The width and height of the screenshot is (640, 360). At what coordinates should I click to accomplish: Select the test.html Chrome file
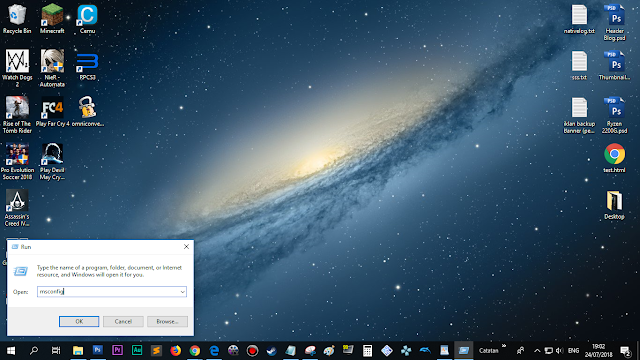click(614, 158)
